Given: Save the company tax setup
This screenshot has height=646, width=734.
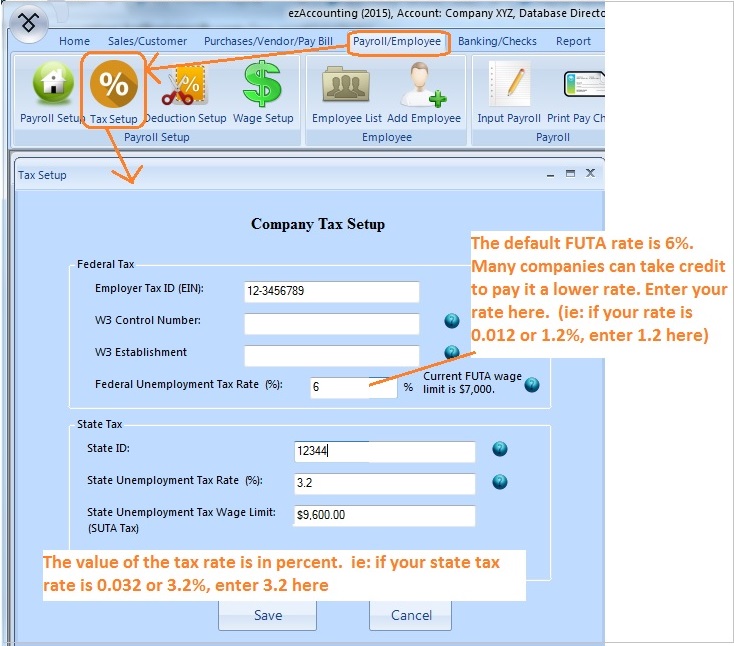Looking at the screenshot, I should [268, 615].
